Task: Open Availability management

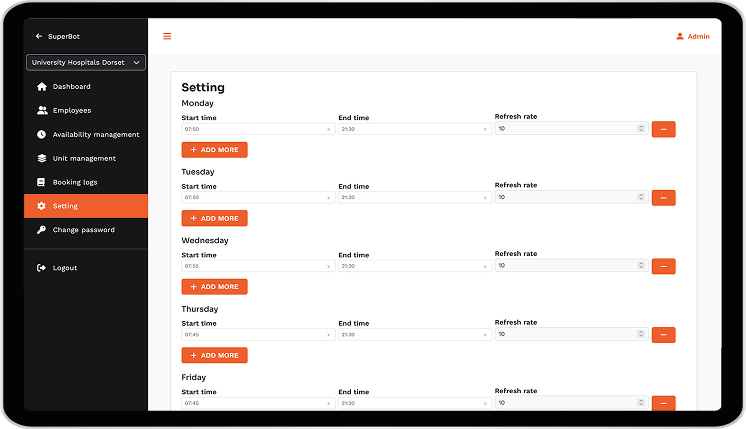Action: [86, 135]
